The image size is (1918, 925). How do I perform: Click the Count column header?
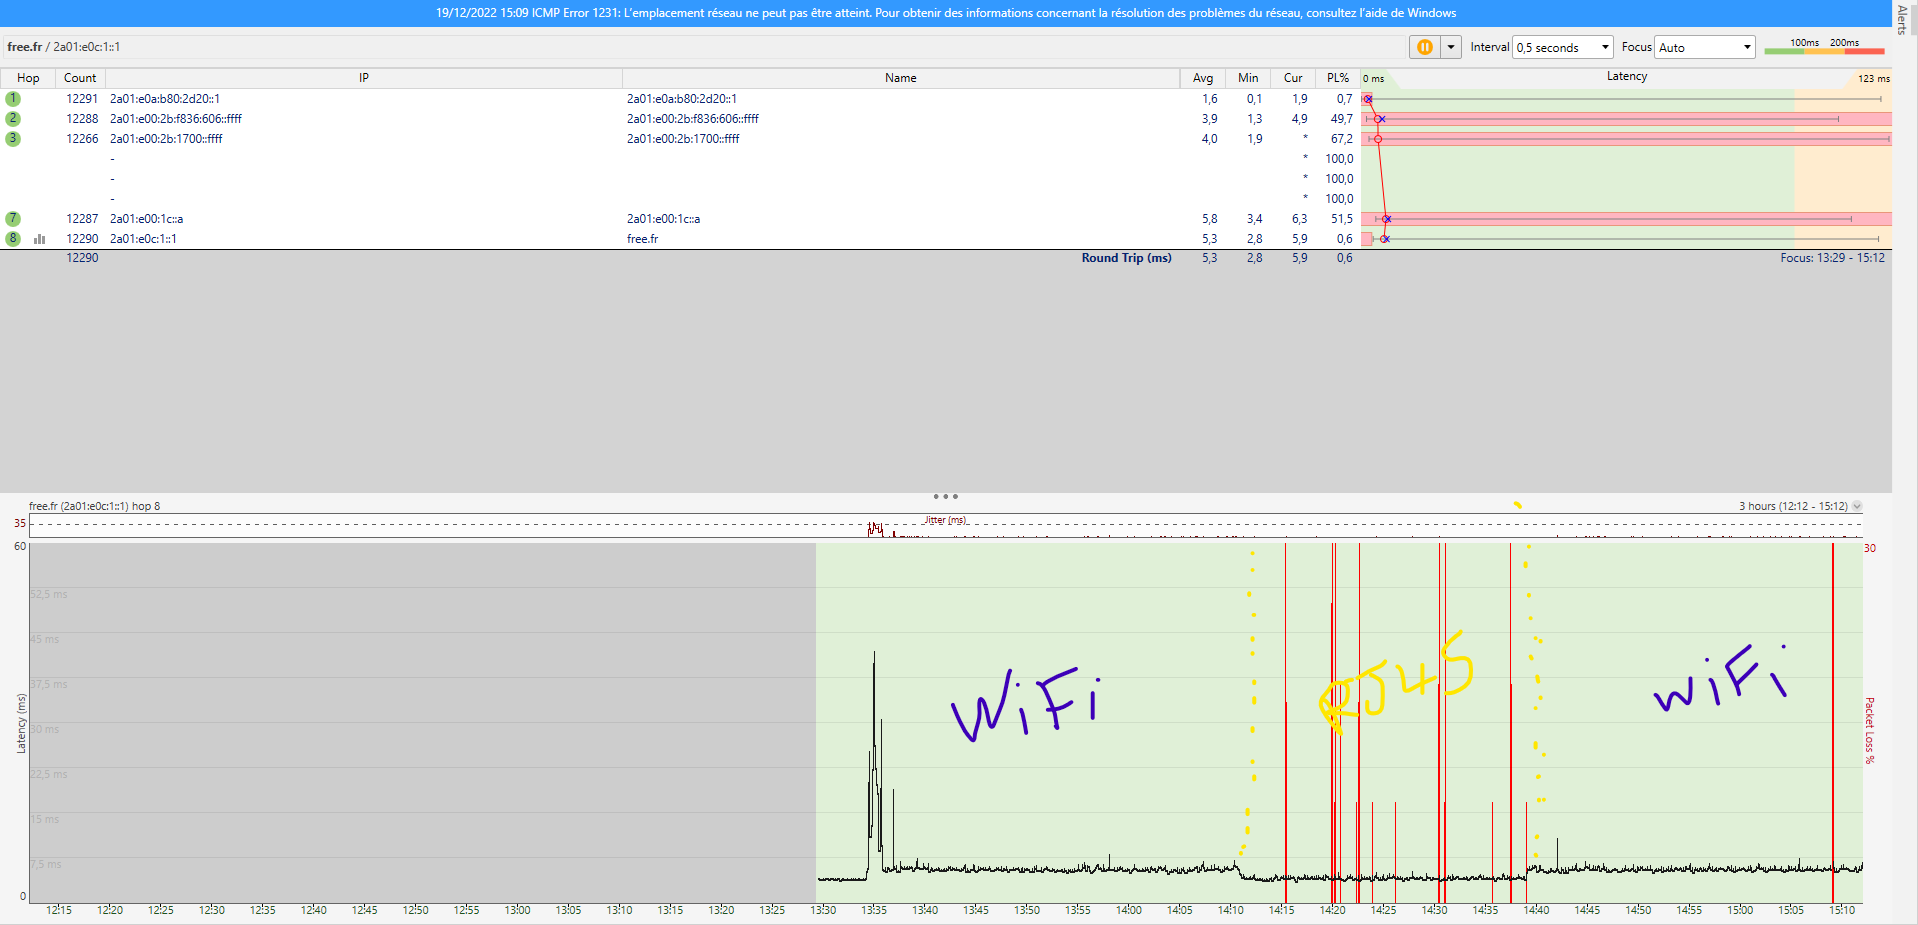pos(80,78)
